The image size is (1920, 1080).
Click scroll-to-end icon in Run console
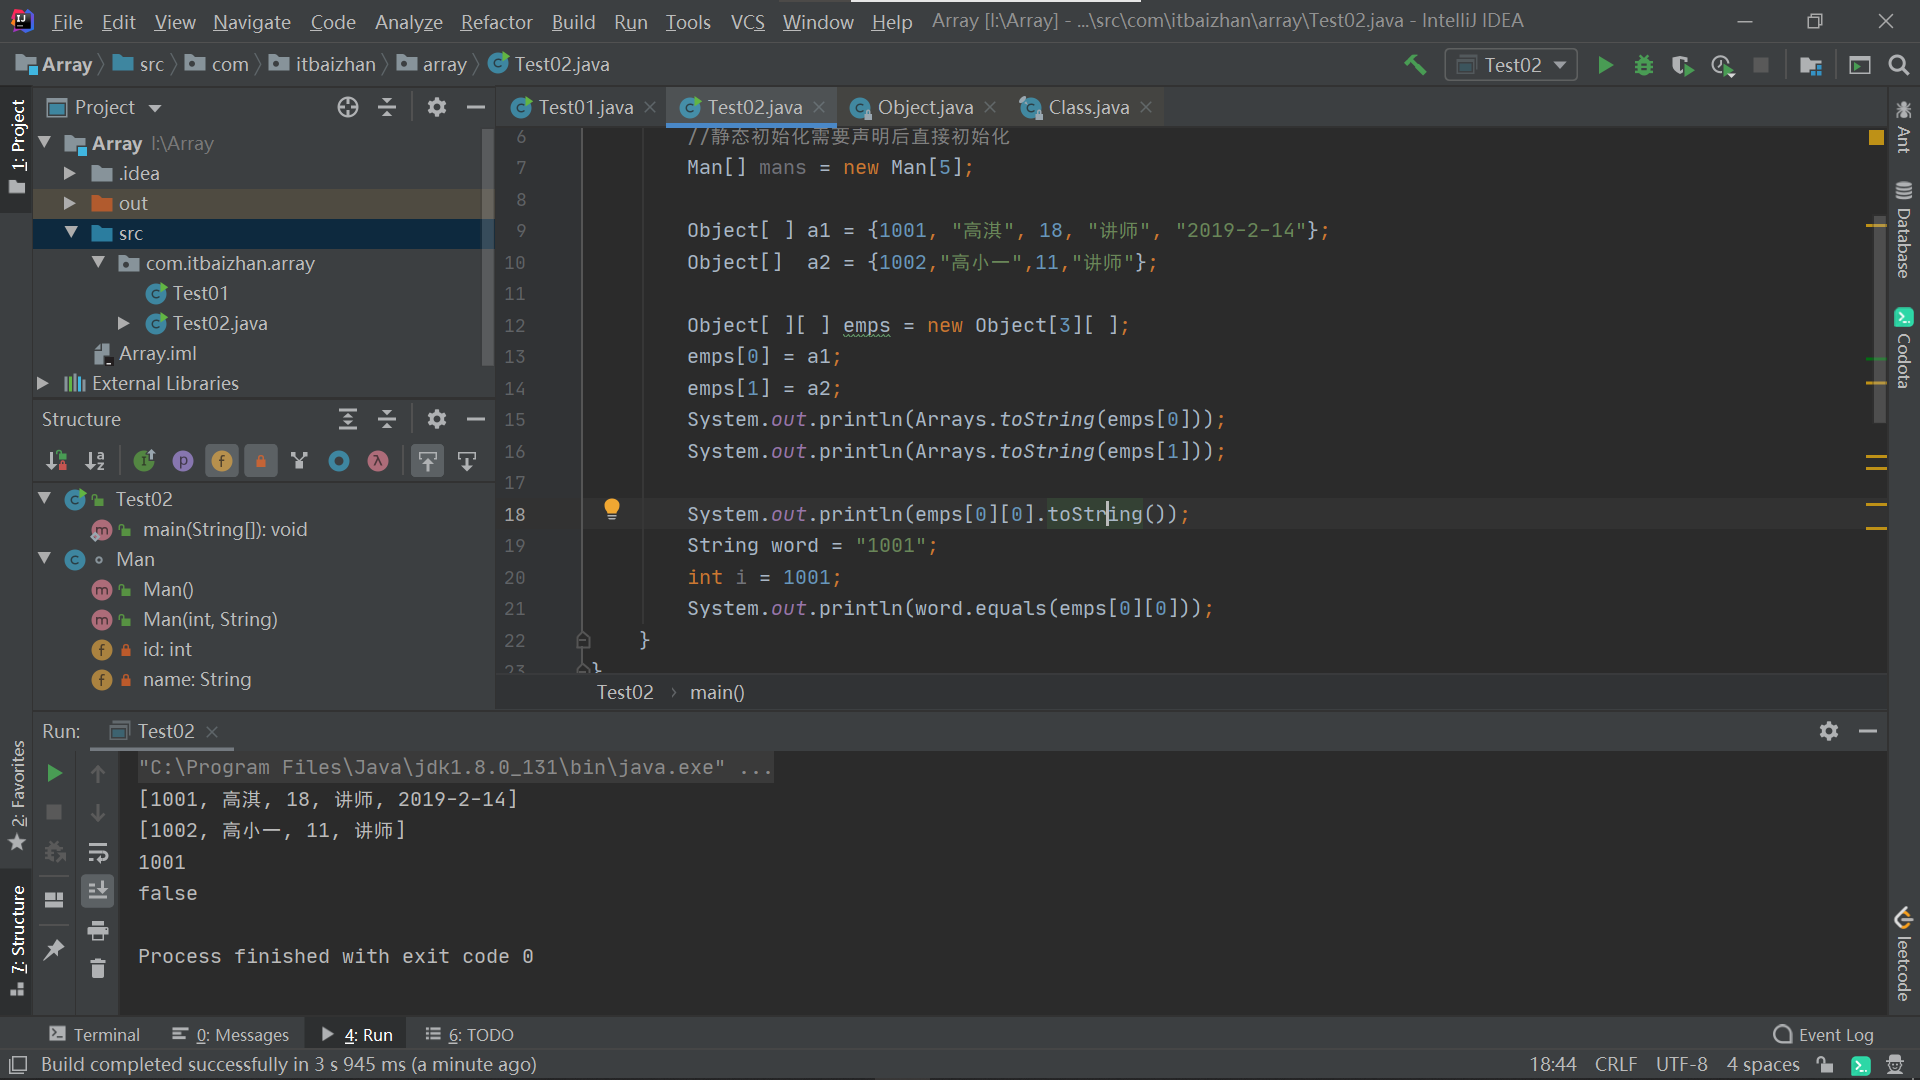coord(98,890)
